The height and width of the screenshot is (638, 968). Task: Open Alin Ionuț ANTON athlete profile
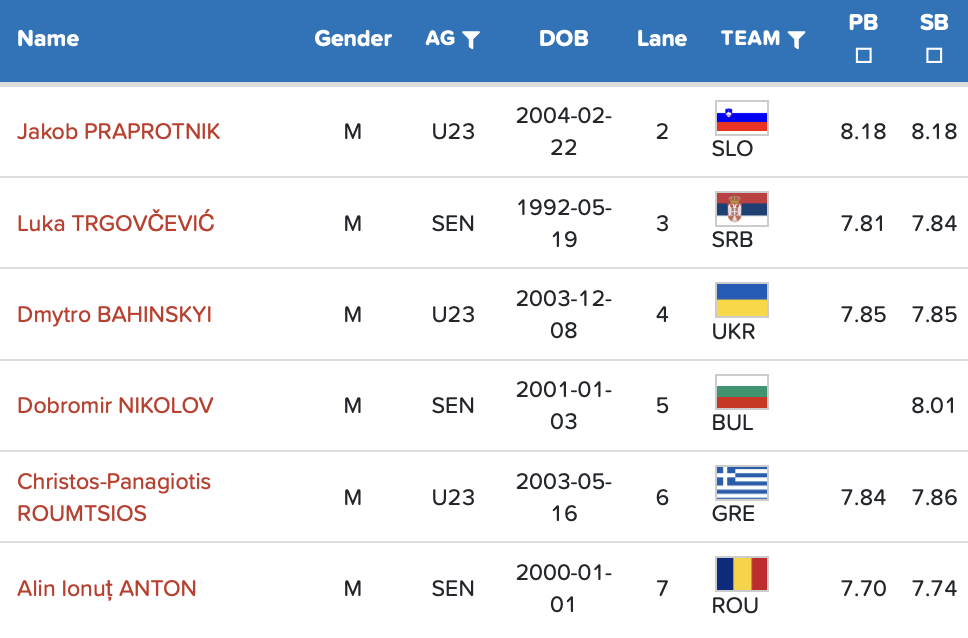click(x=106, y=588)
